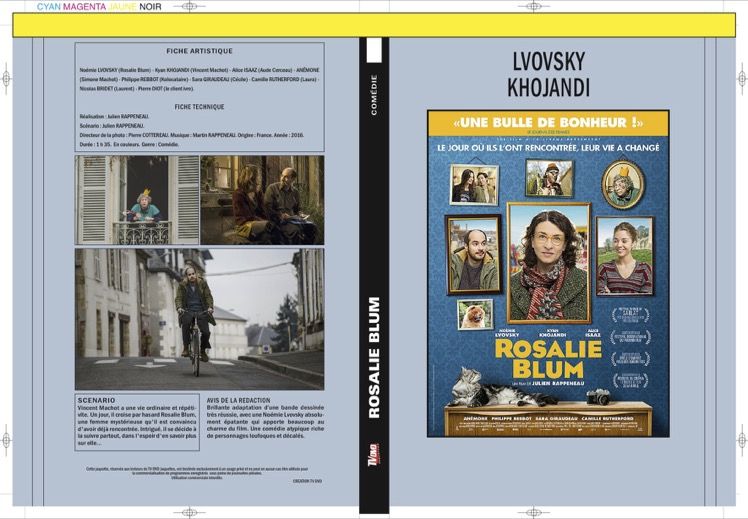Click the registration crosshair above the back cover
Screen dimensions: 748x519
[x=189, y=6]
